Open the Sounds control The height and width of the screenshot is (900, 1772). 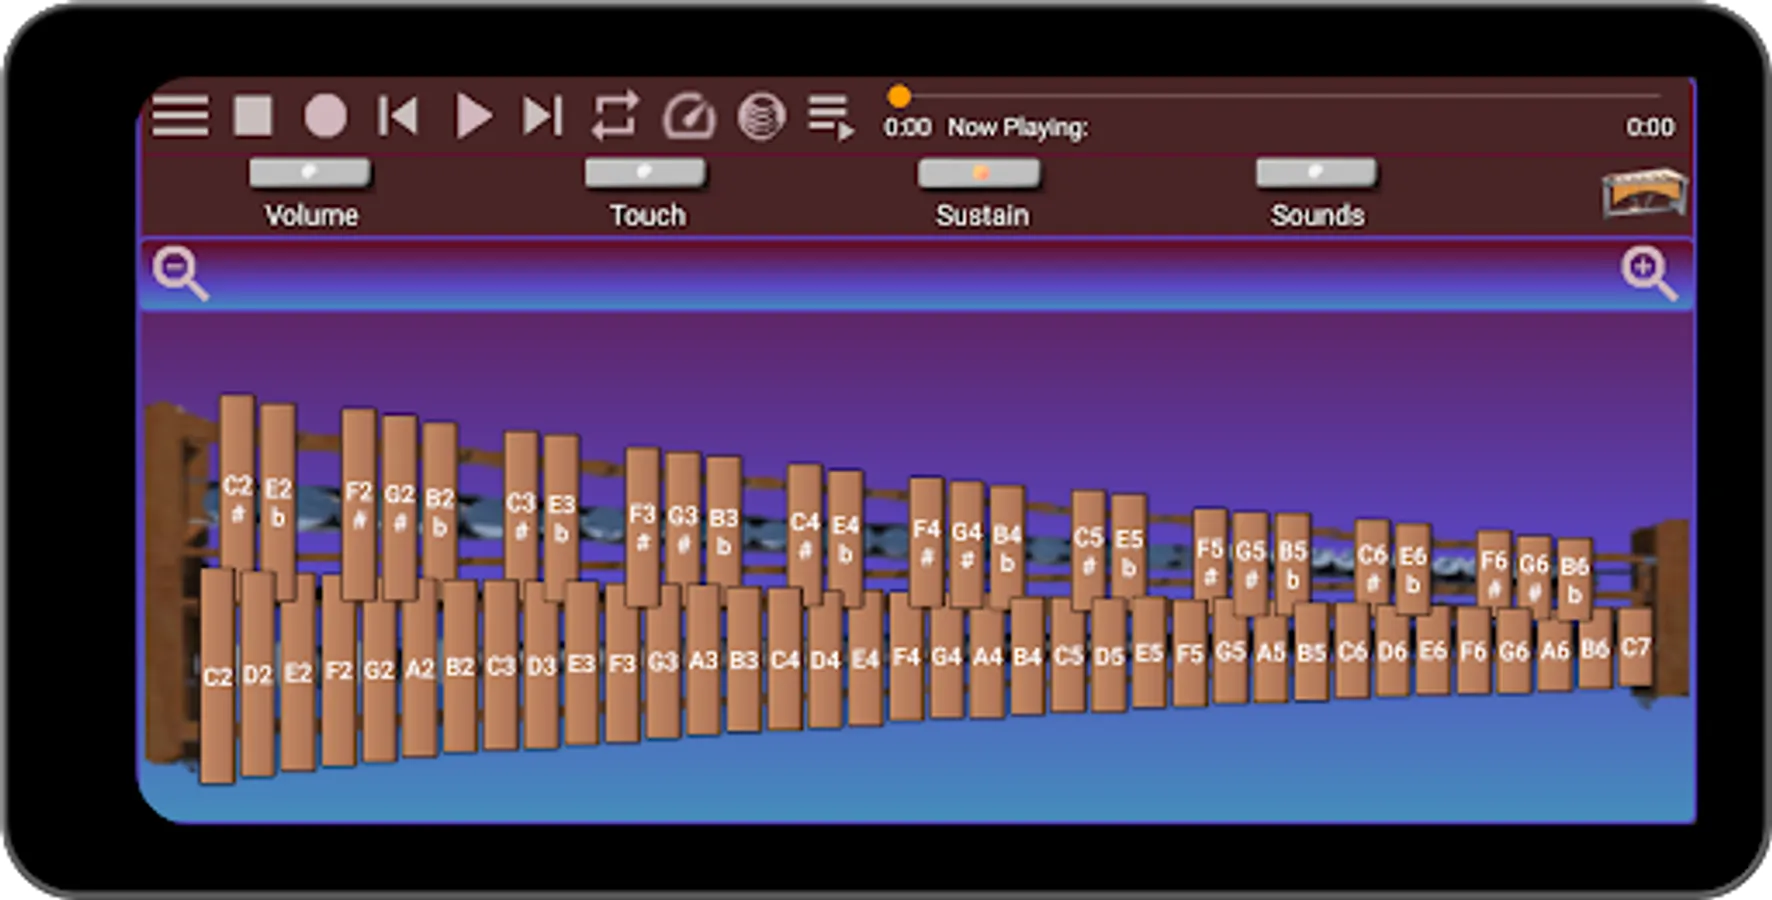point(1316,172)
